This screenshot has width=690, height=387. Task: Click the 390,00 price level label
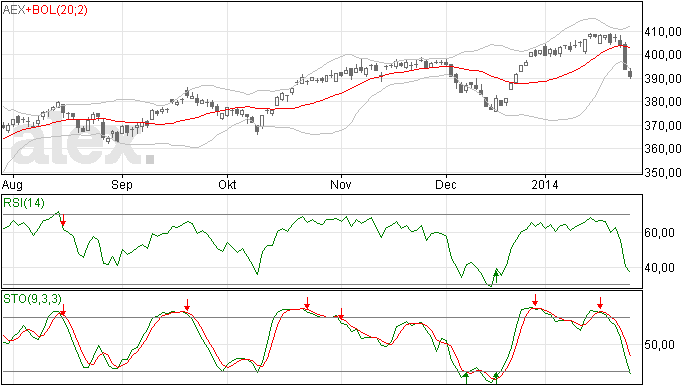click(x=663, y=79)
